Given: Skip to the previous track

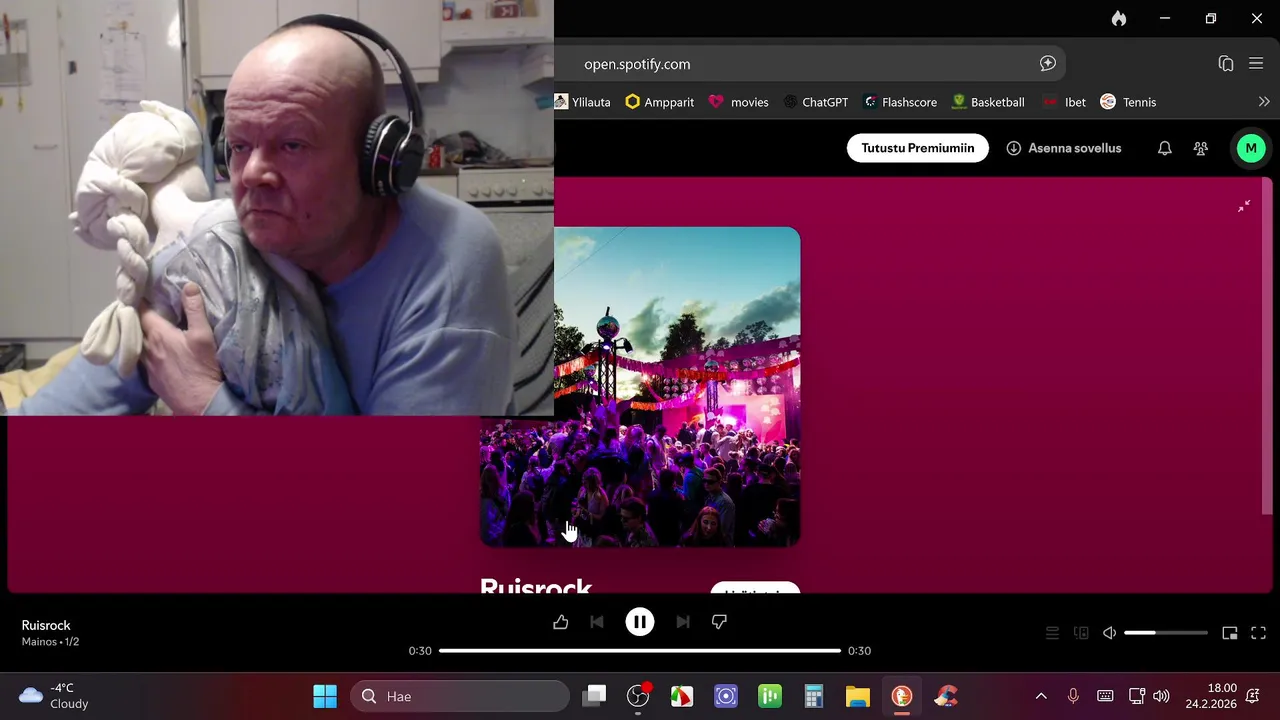Looking at the screenshot, I should pyautogui.click(x=597, y=622).
